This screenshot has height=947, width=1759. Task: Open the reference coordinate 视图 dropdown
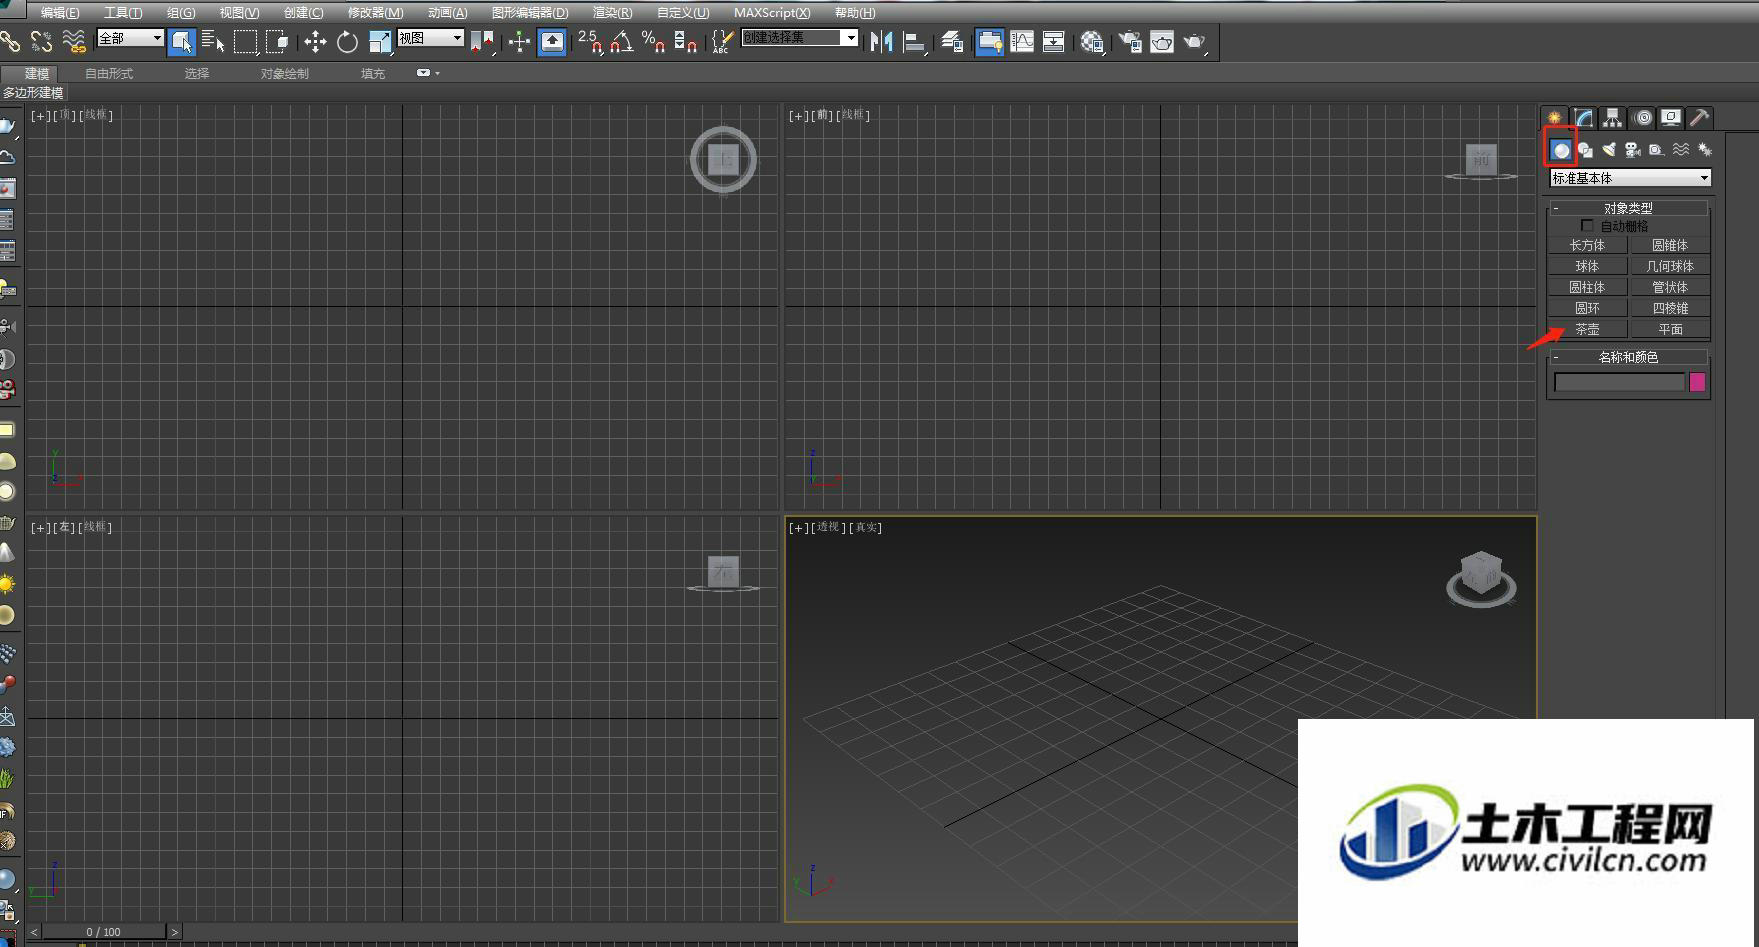[431, 38]
